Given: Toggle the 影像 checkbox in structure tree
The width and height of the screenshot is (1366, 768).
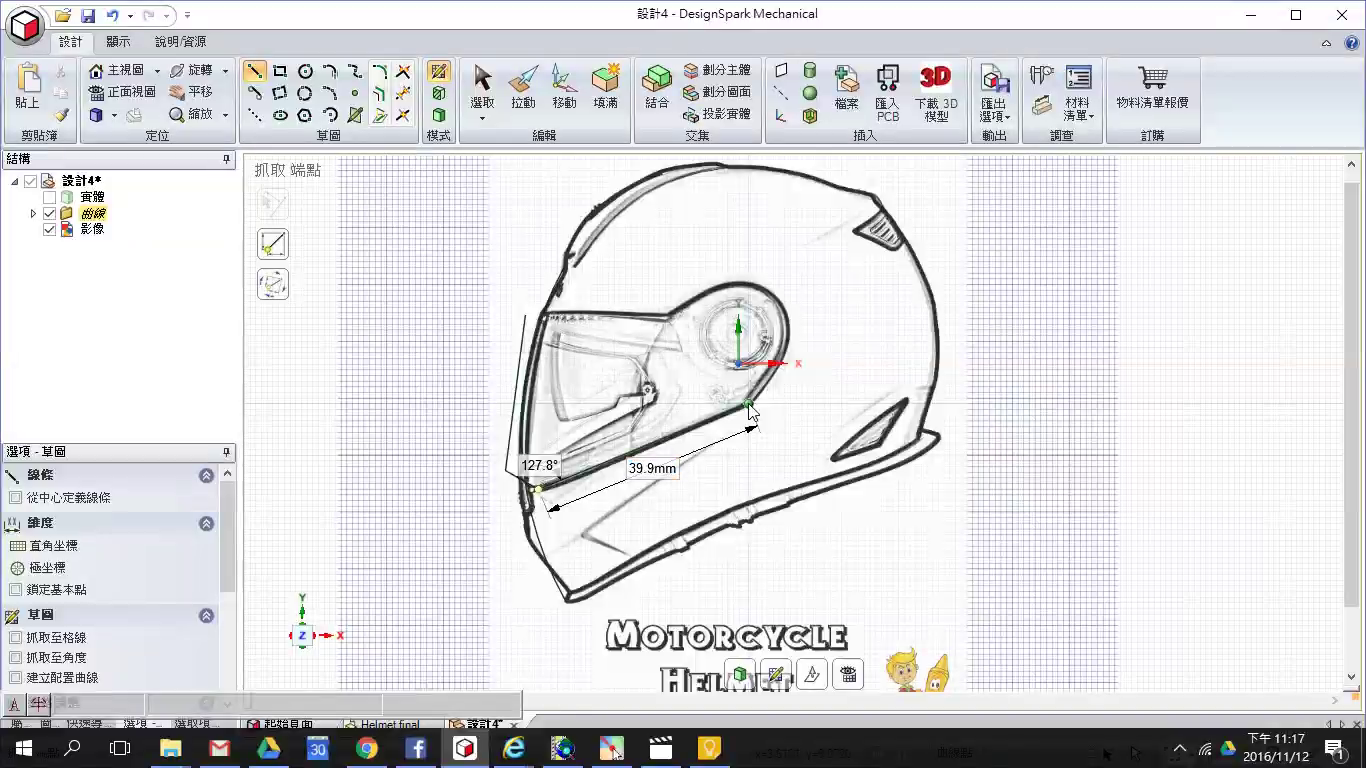Looking at the screenshot, I should tap(50, 229).
